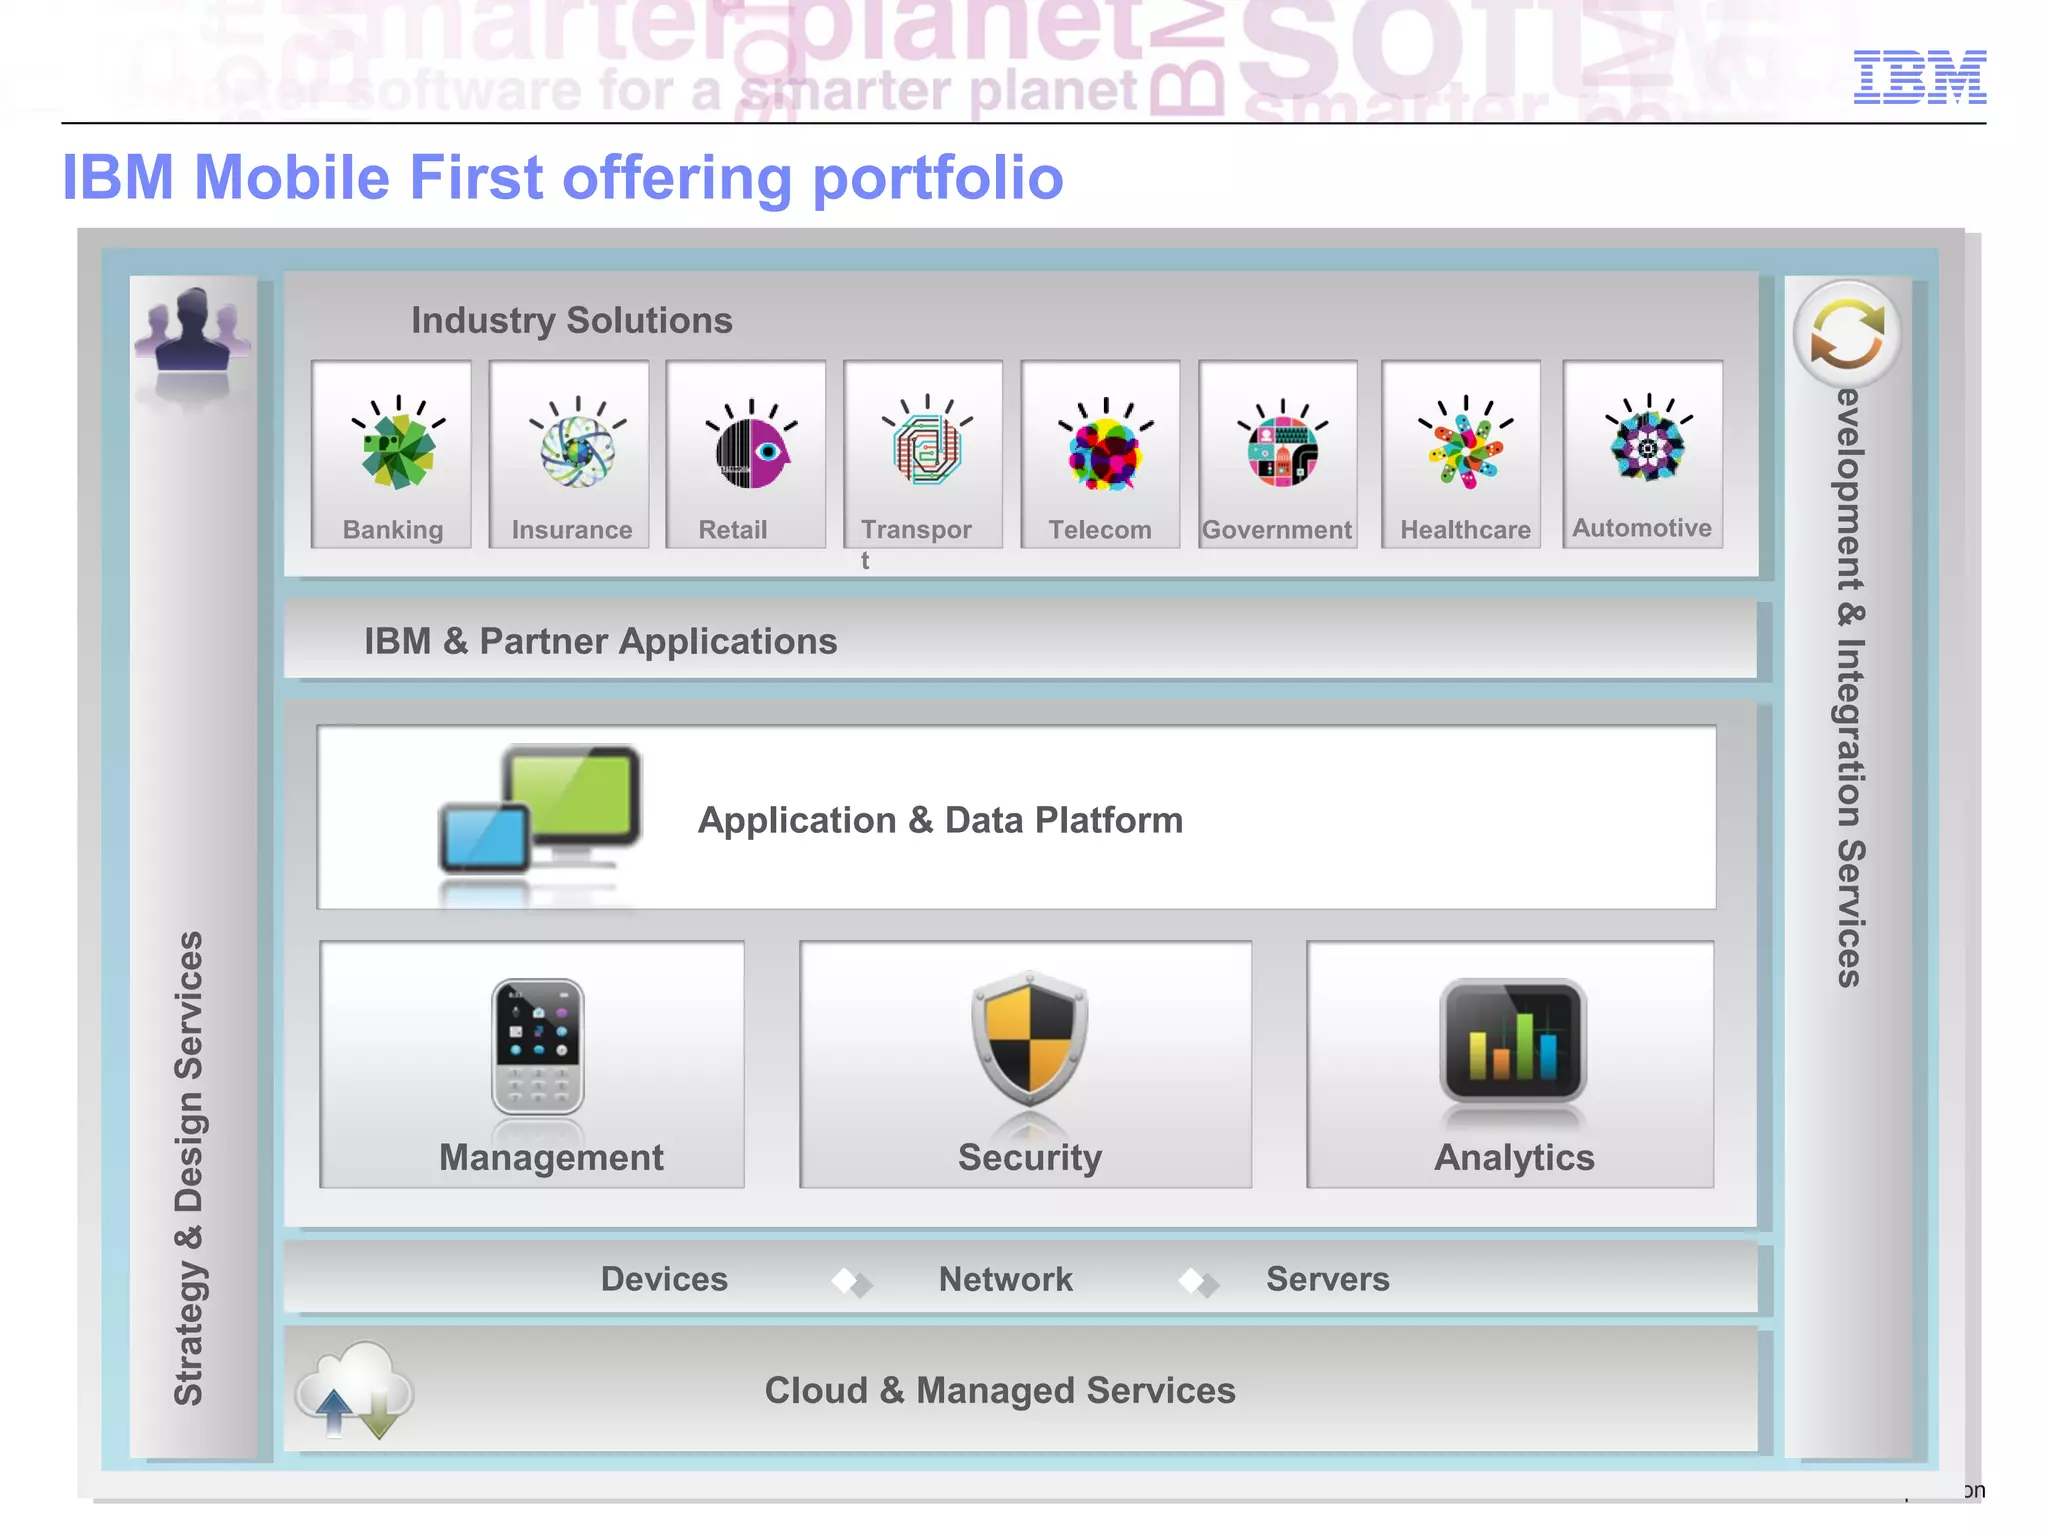
Task: Click the mobile phone Management icon
Action: tap(538, 1046)
